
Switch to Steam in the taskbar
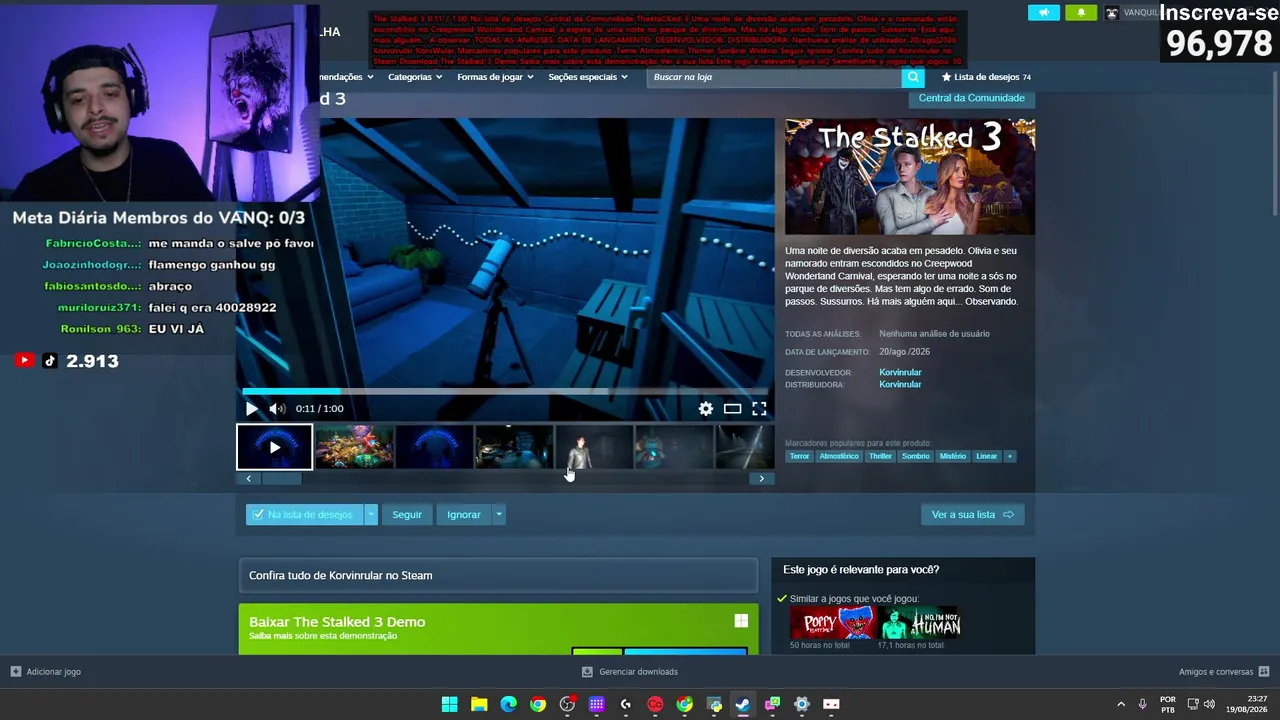[743, 704]
